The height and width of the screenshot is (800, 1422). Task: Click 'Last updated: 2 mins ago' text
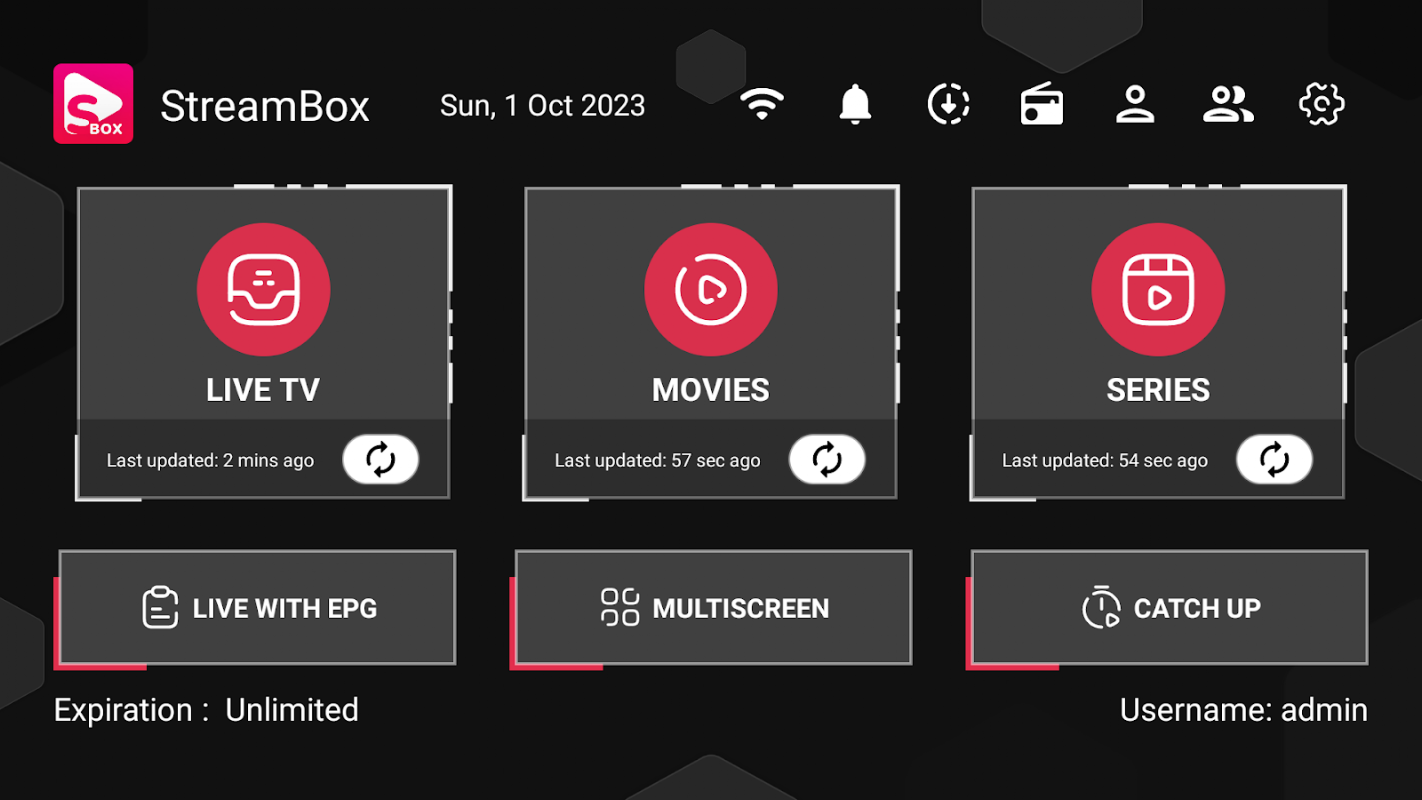coord(210,461)
